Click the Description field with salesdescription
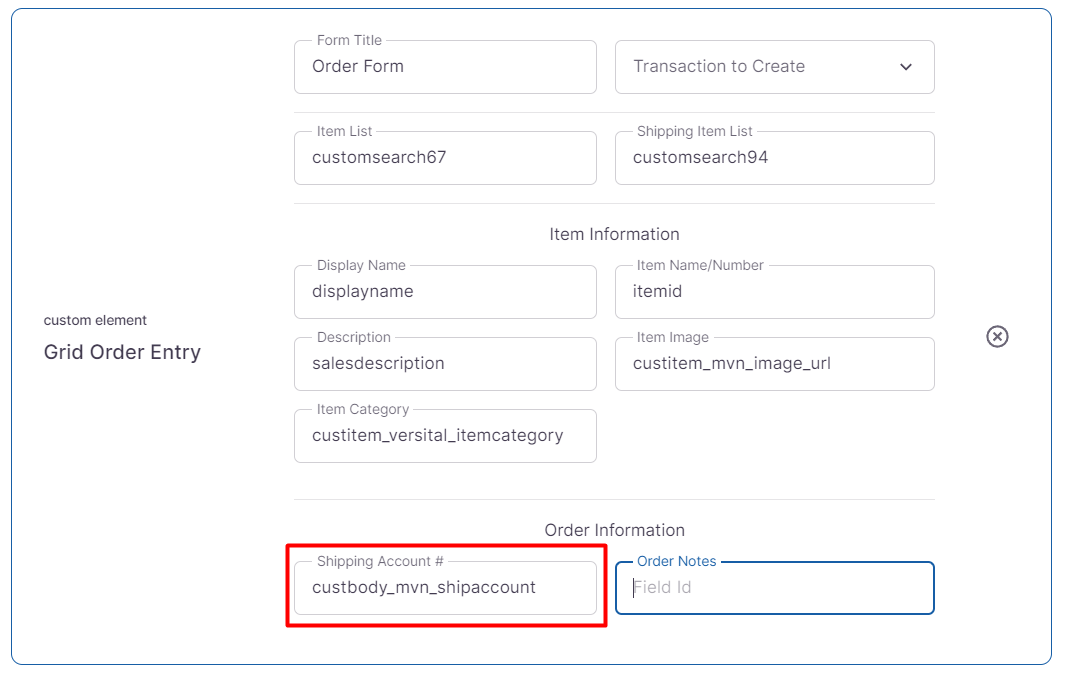 click(445, 364)
